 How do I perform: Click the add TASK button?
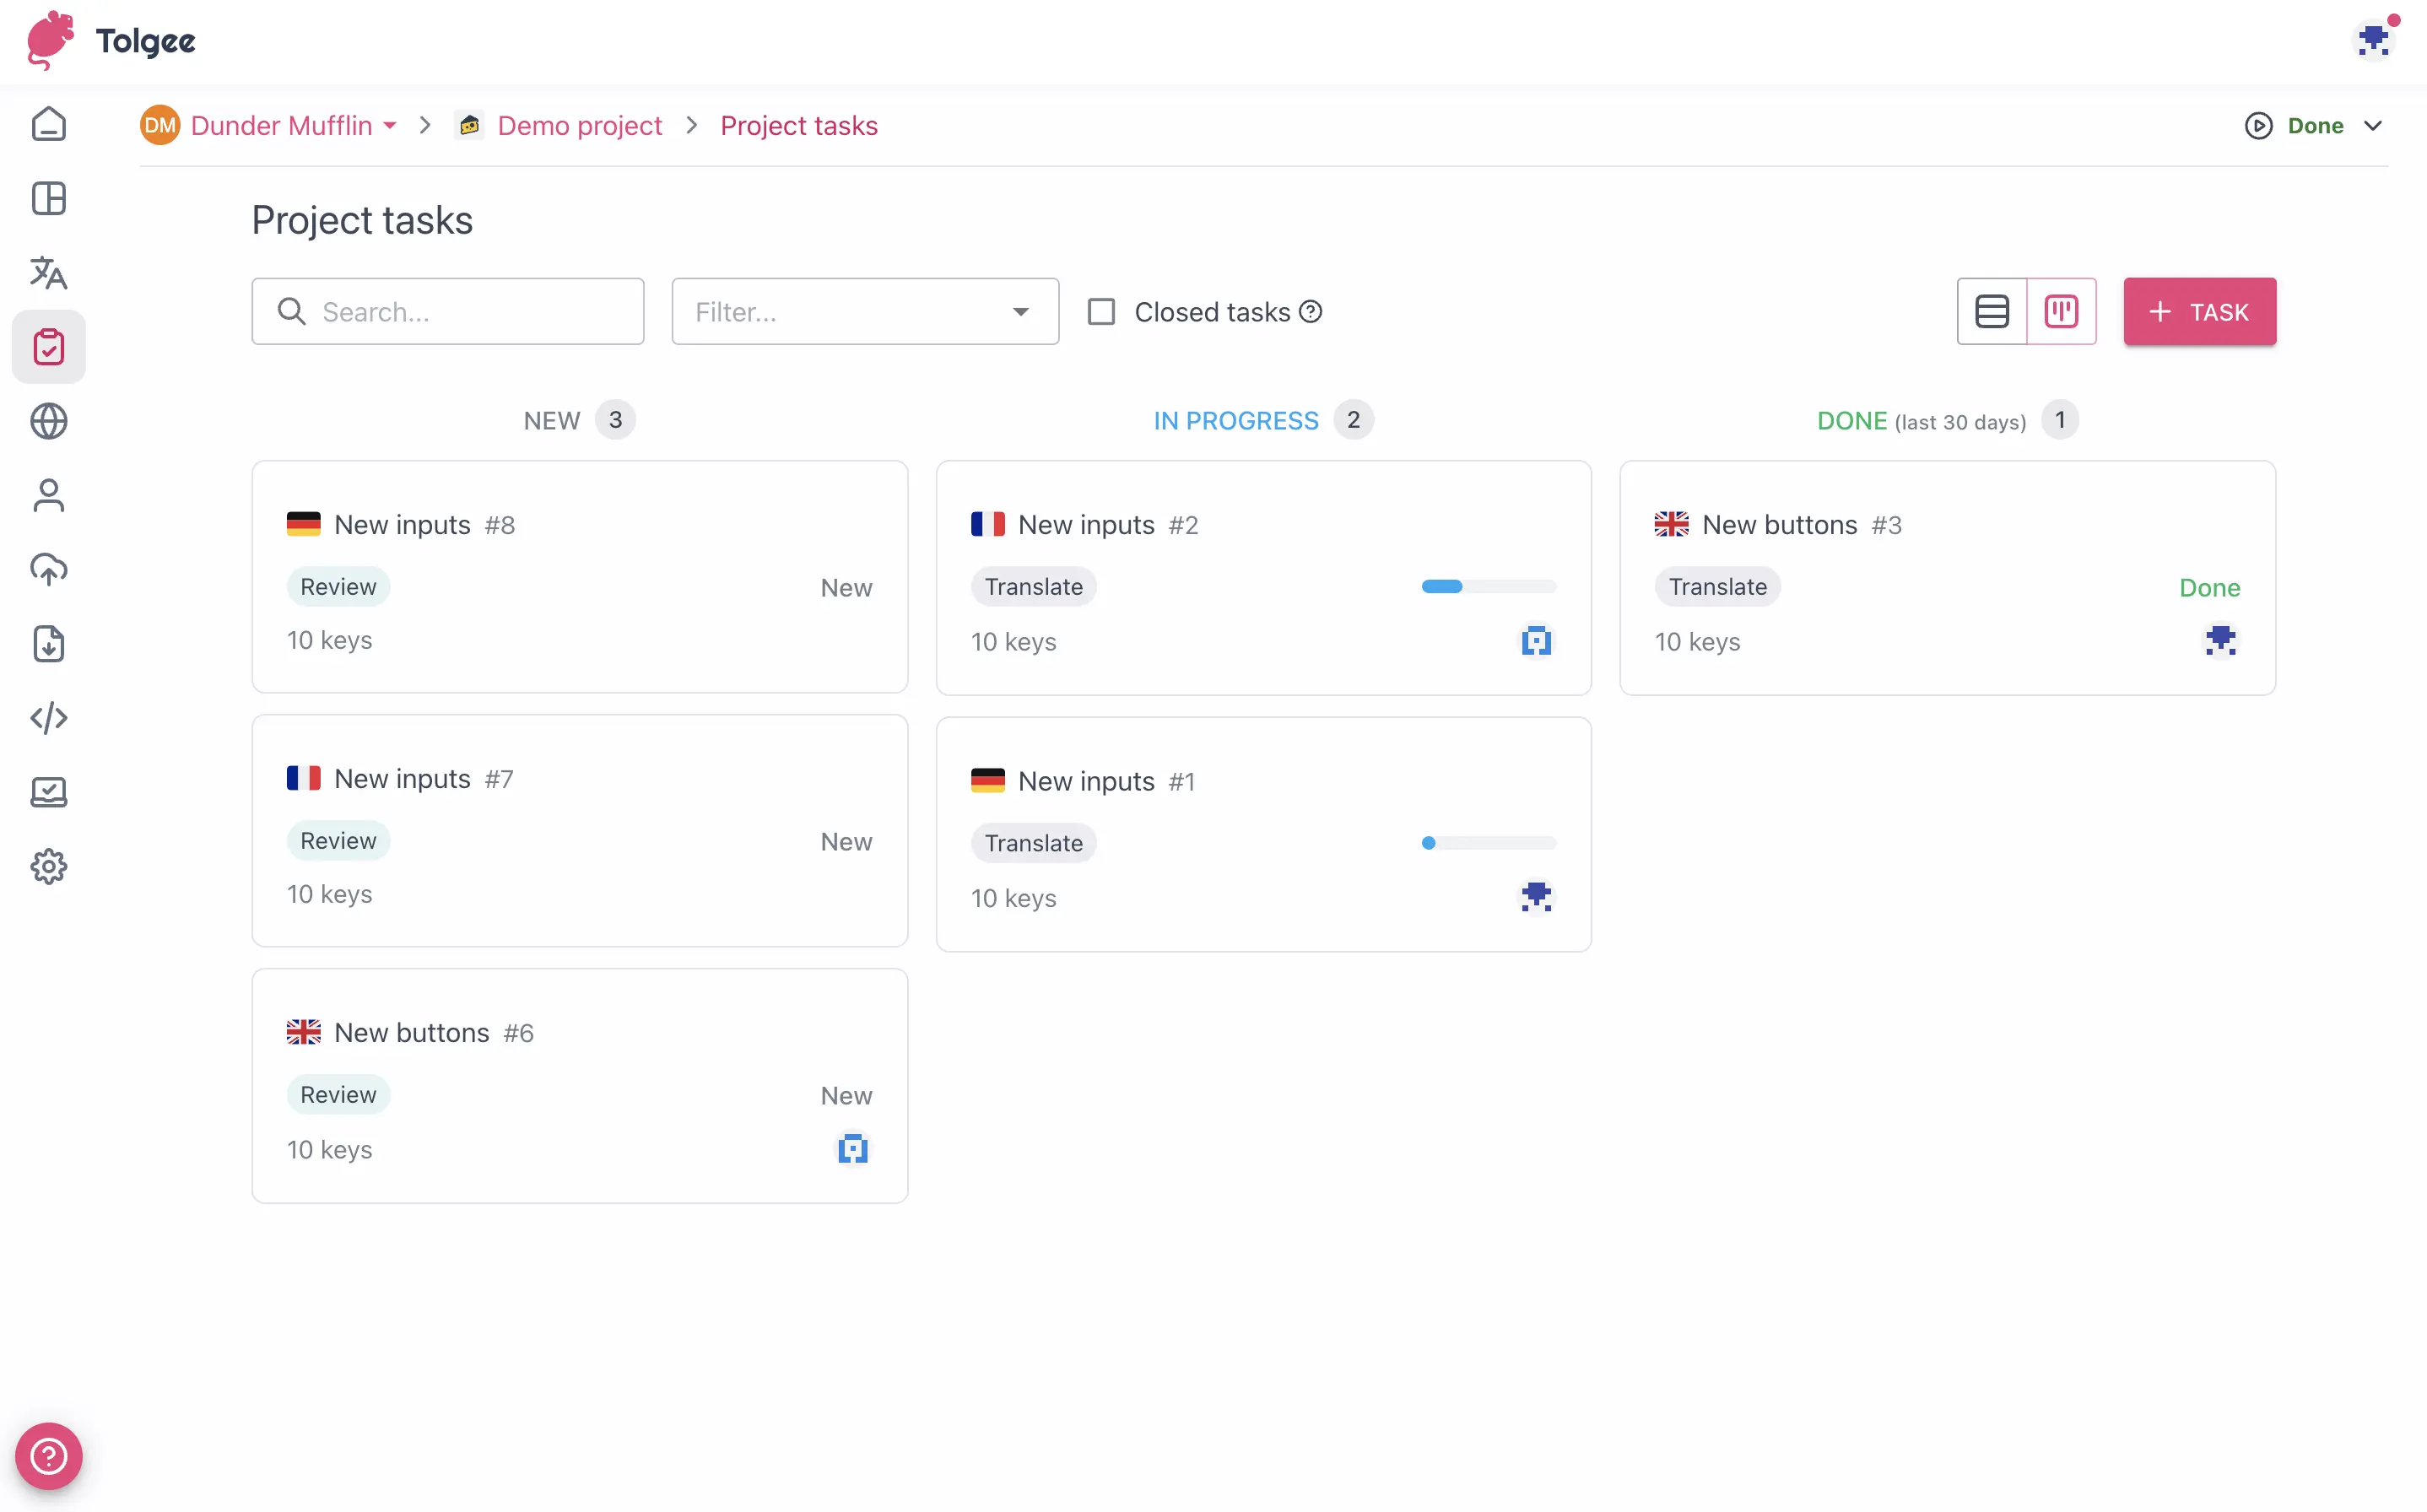(2199, 312)
